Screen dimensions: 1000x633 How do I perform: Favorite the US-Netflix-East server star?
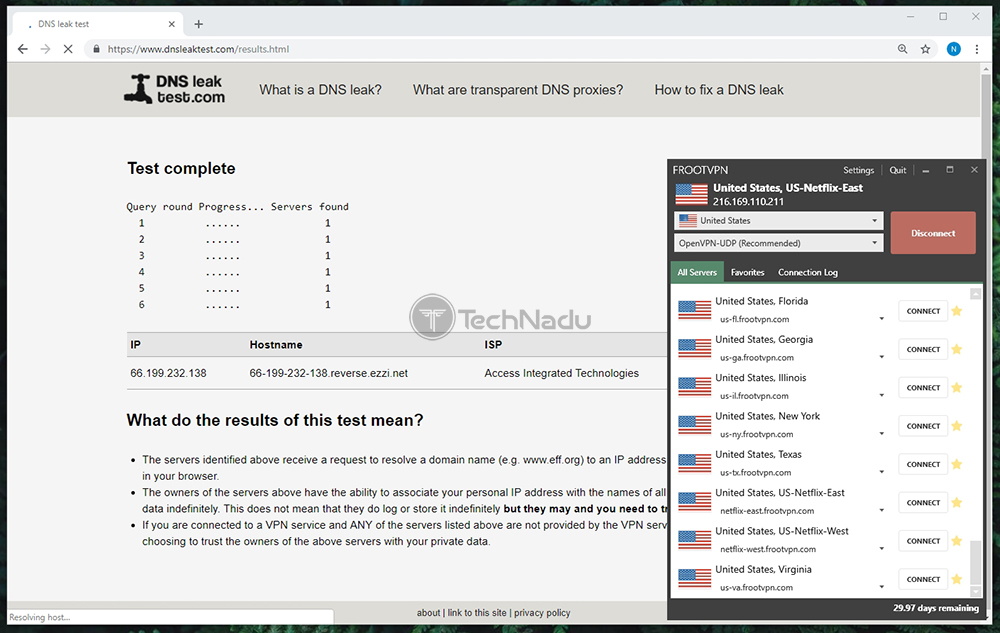coord(957,502)
